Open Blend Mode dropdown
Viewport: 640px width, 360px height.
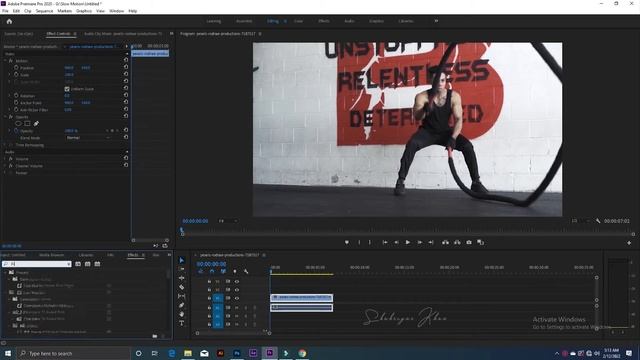89,138
